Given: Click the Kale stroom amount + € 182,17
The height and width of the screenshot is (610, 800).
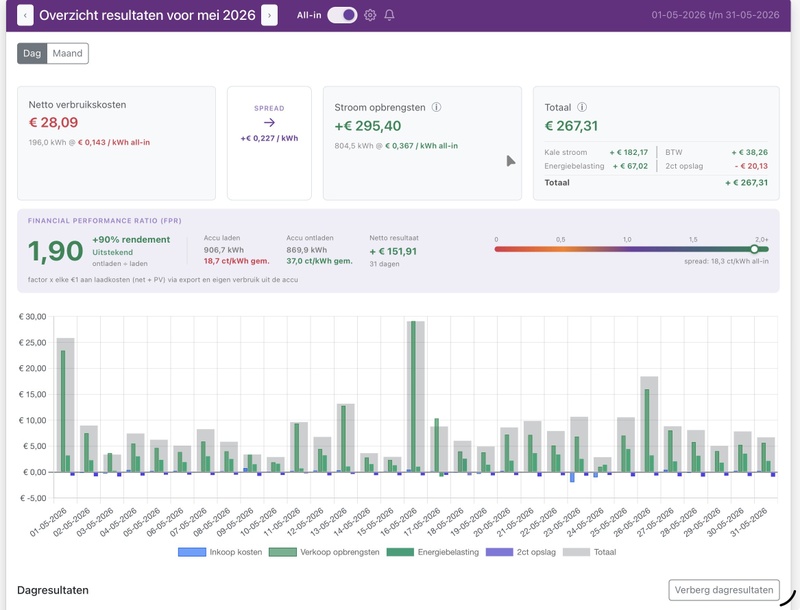Looking at the screenshot, I should coord(629,152).
